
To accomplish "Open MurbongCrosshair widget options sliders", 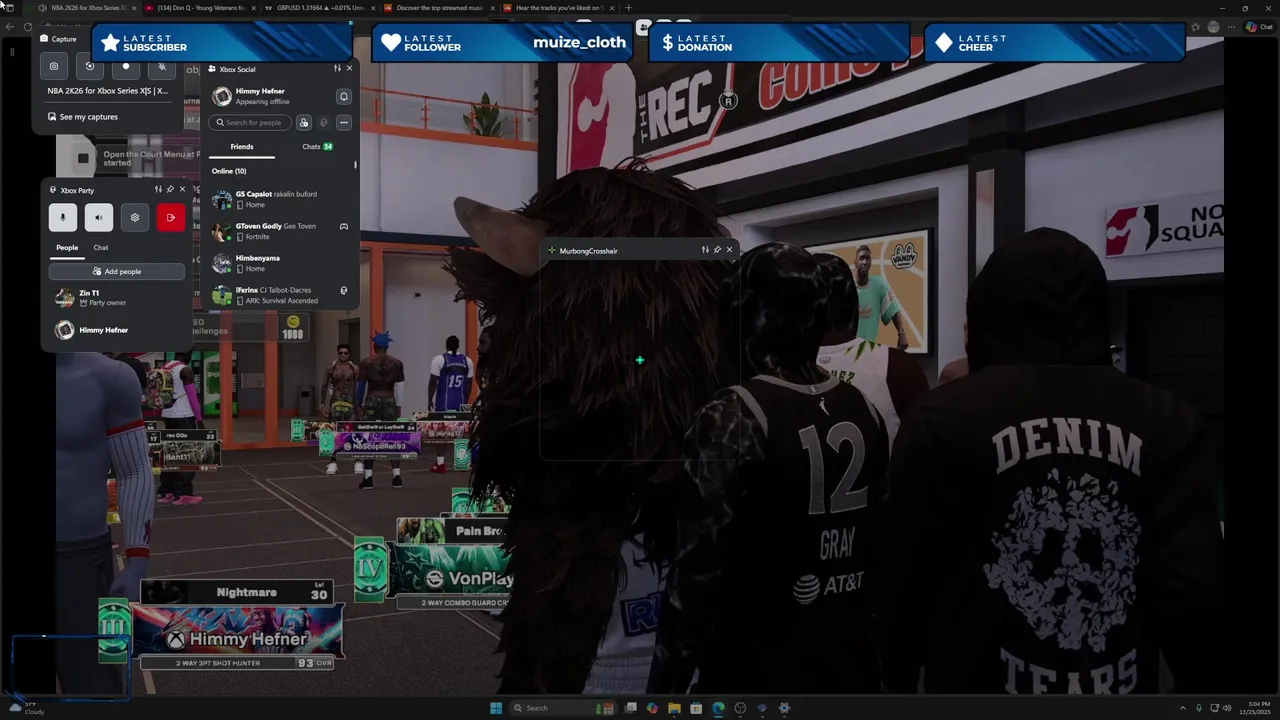I will point(705,250).
